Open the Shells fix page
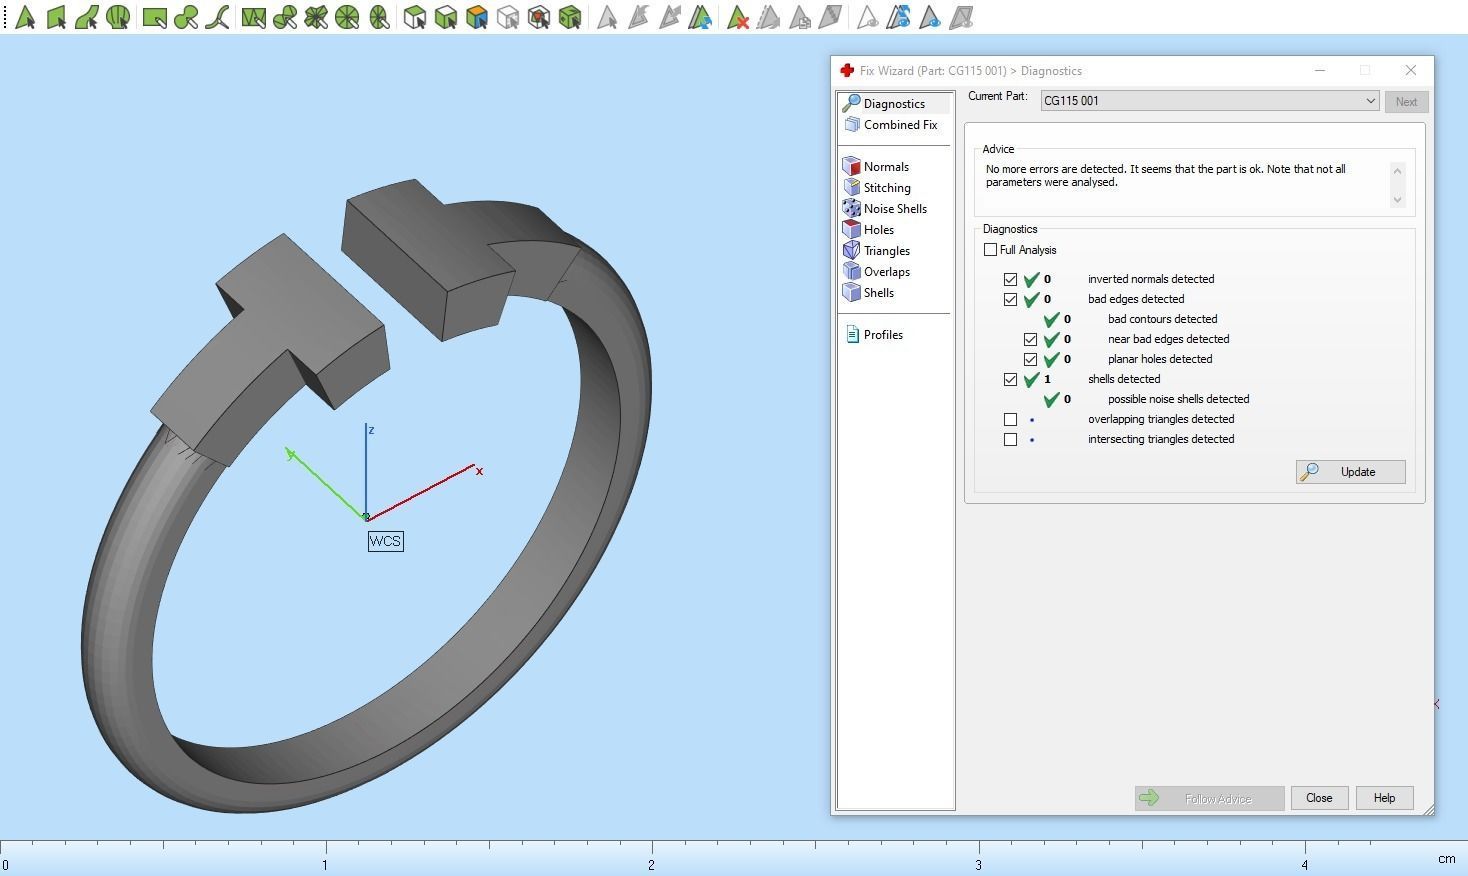 879,293
